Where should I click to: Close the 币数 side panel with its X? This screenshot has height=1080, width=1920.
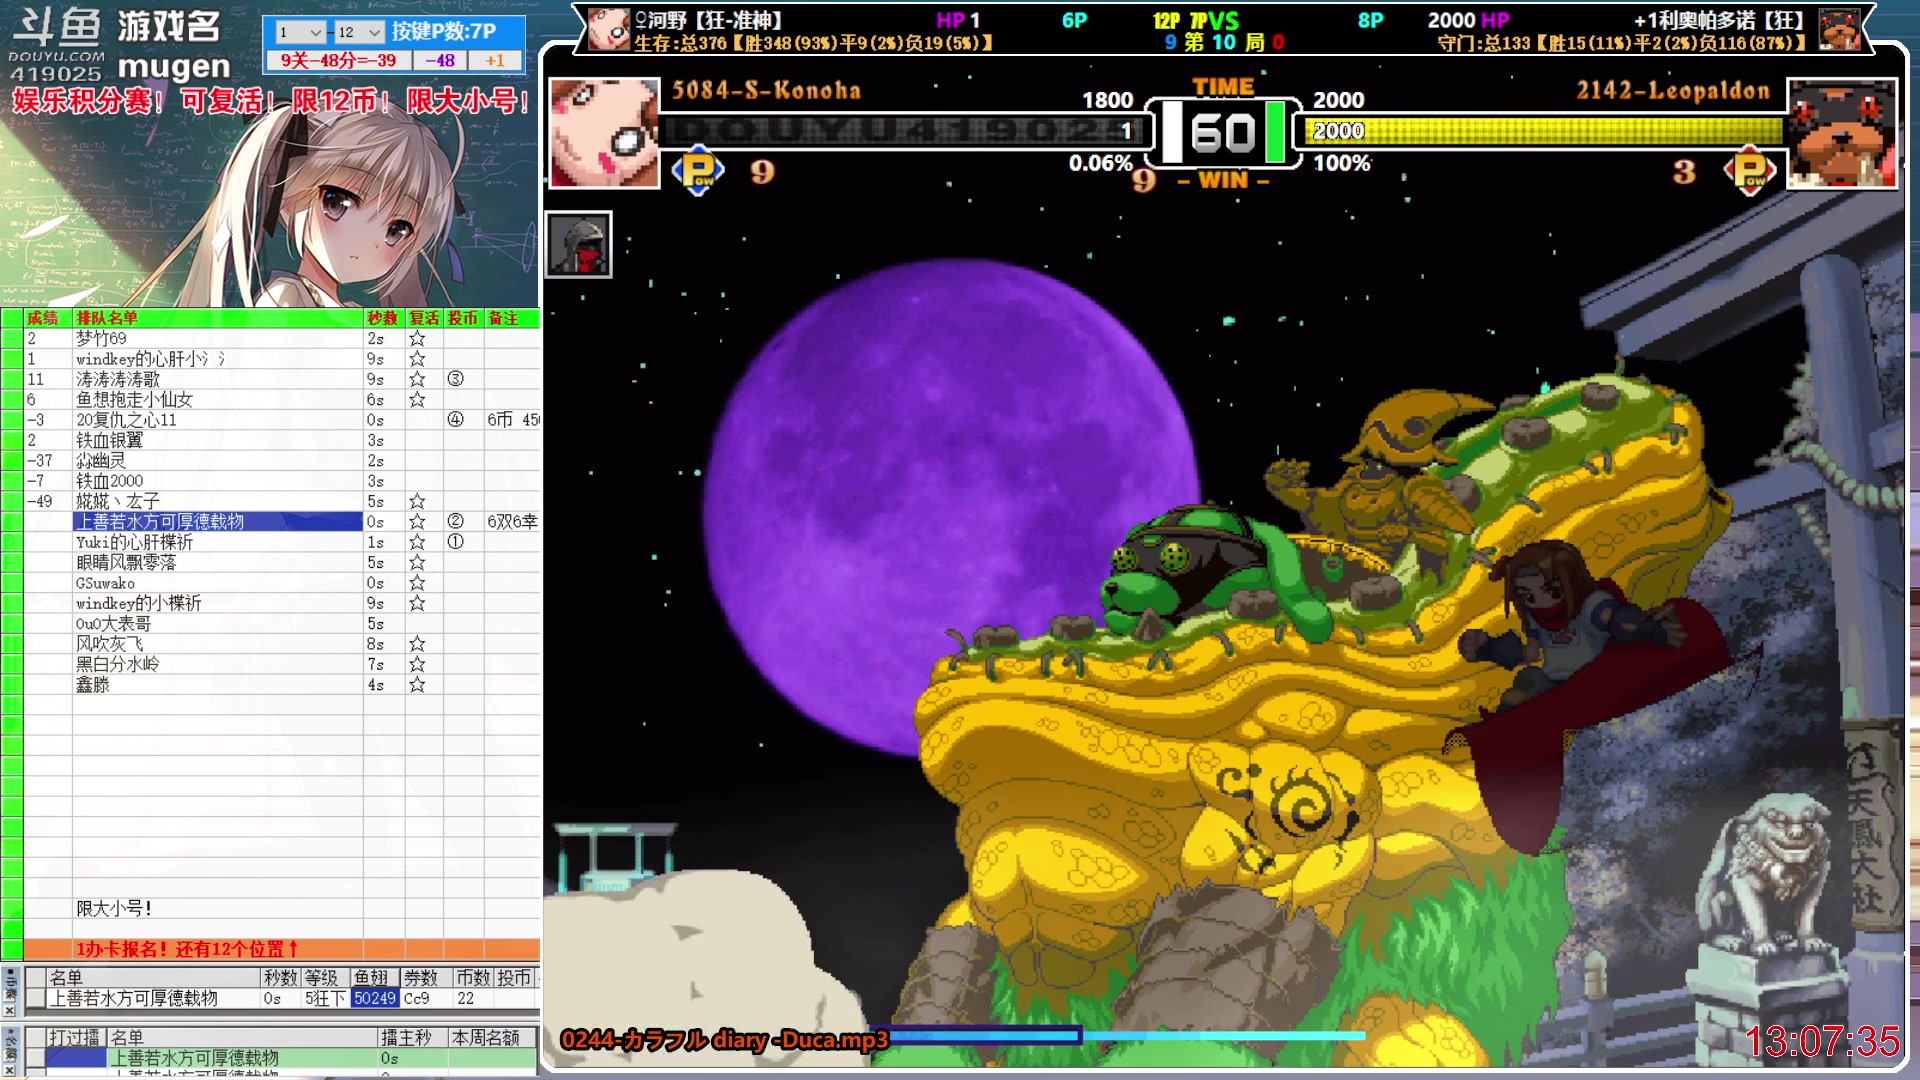coord(9,1011)
